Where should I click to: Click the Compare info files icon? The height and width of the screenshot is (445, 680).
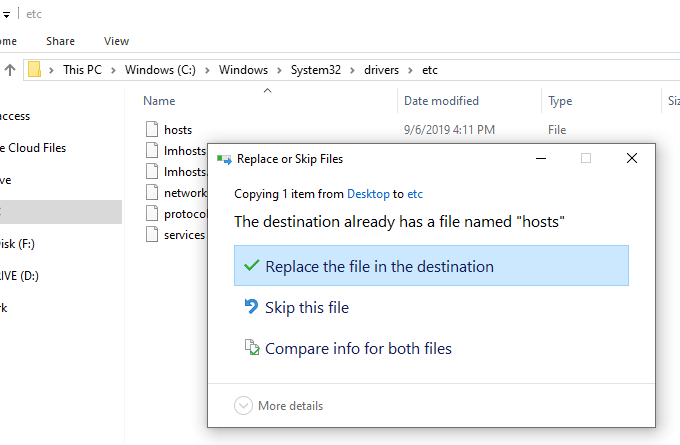coord(252,348)
